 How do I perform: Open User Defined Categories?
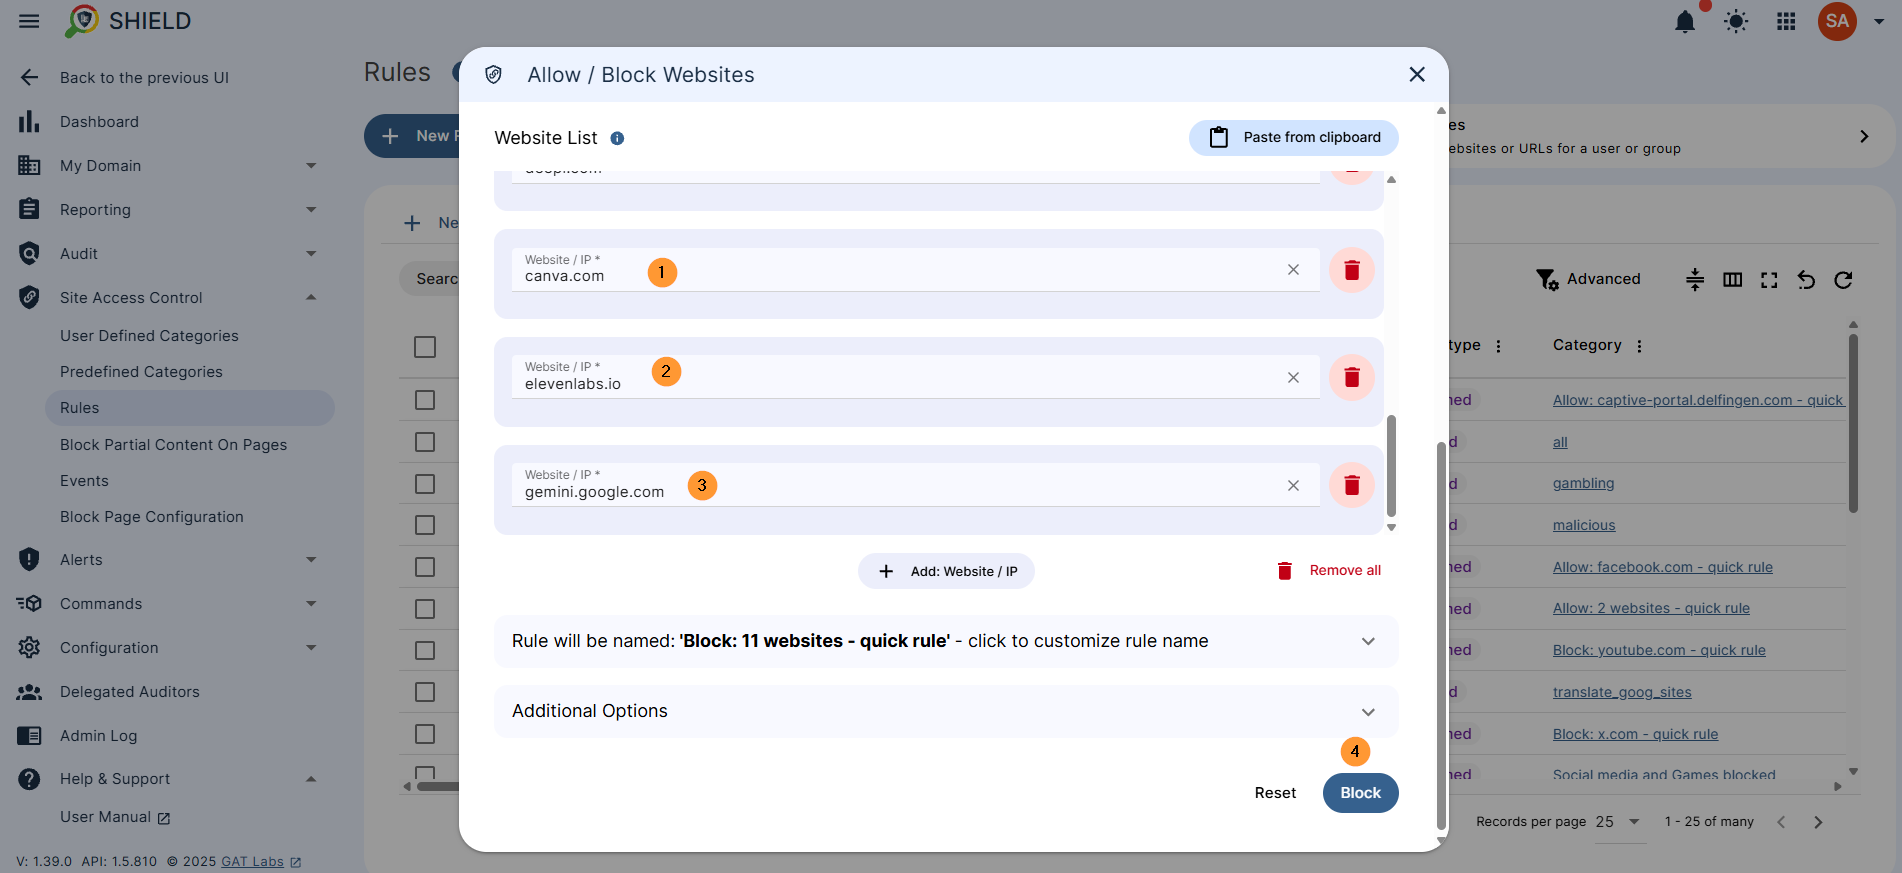[x=149, y=336]
